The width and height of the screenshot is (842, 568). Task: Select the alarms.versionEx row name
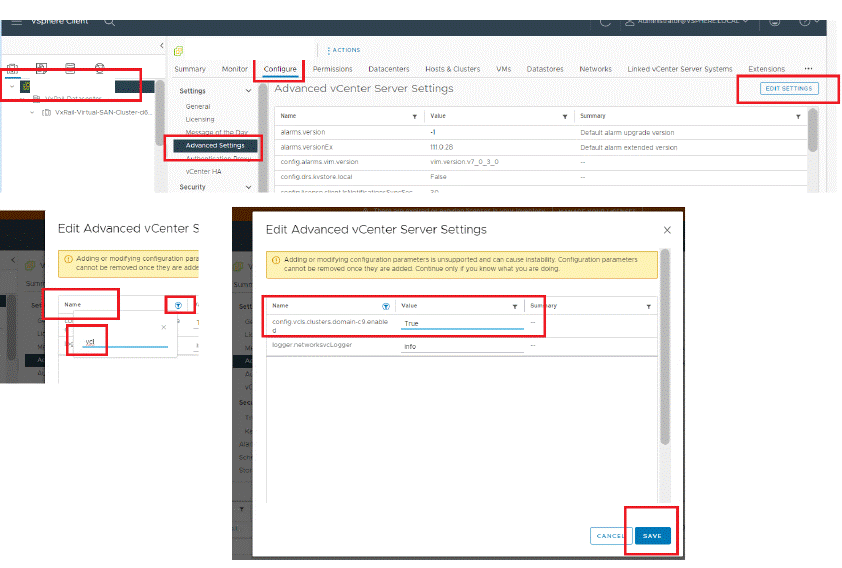(307, 147)
